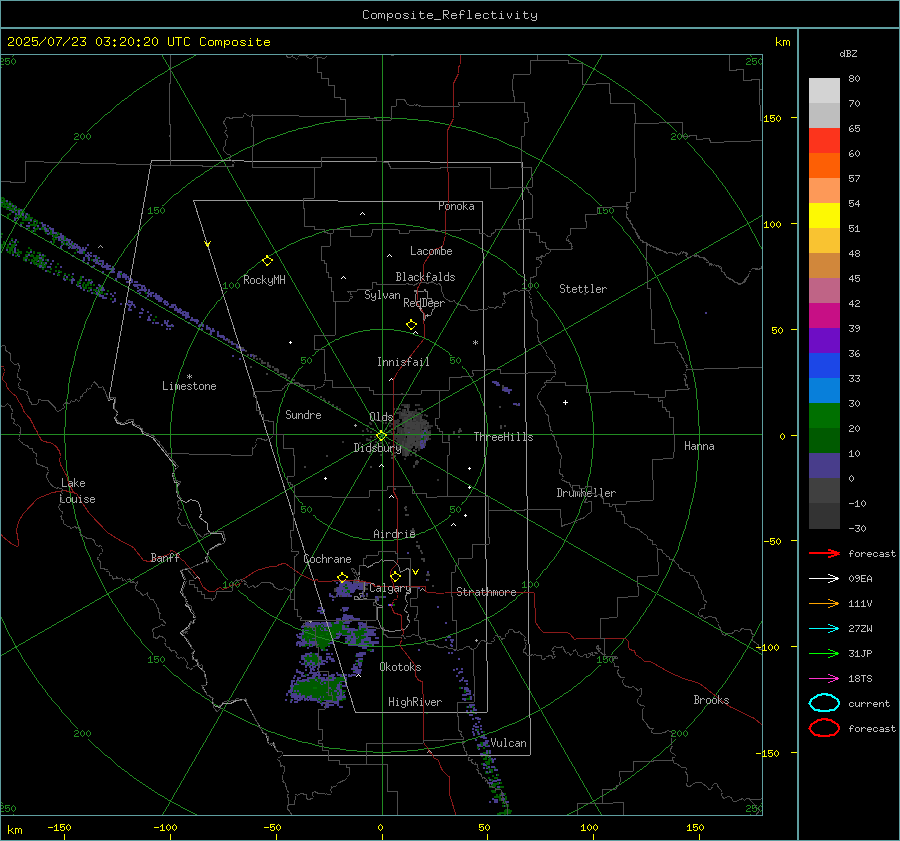Select the indigo swatch below 10 dBZ
Screen dimensions: 900x841
click(x=824, y=465)
